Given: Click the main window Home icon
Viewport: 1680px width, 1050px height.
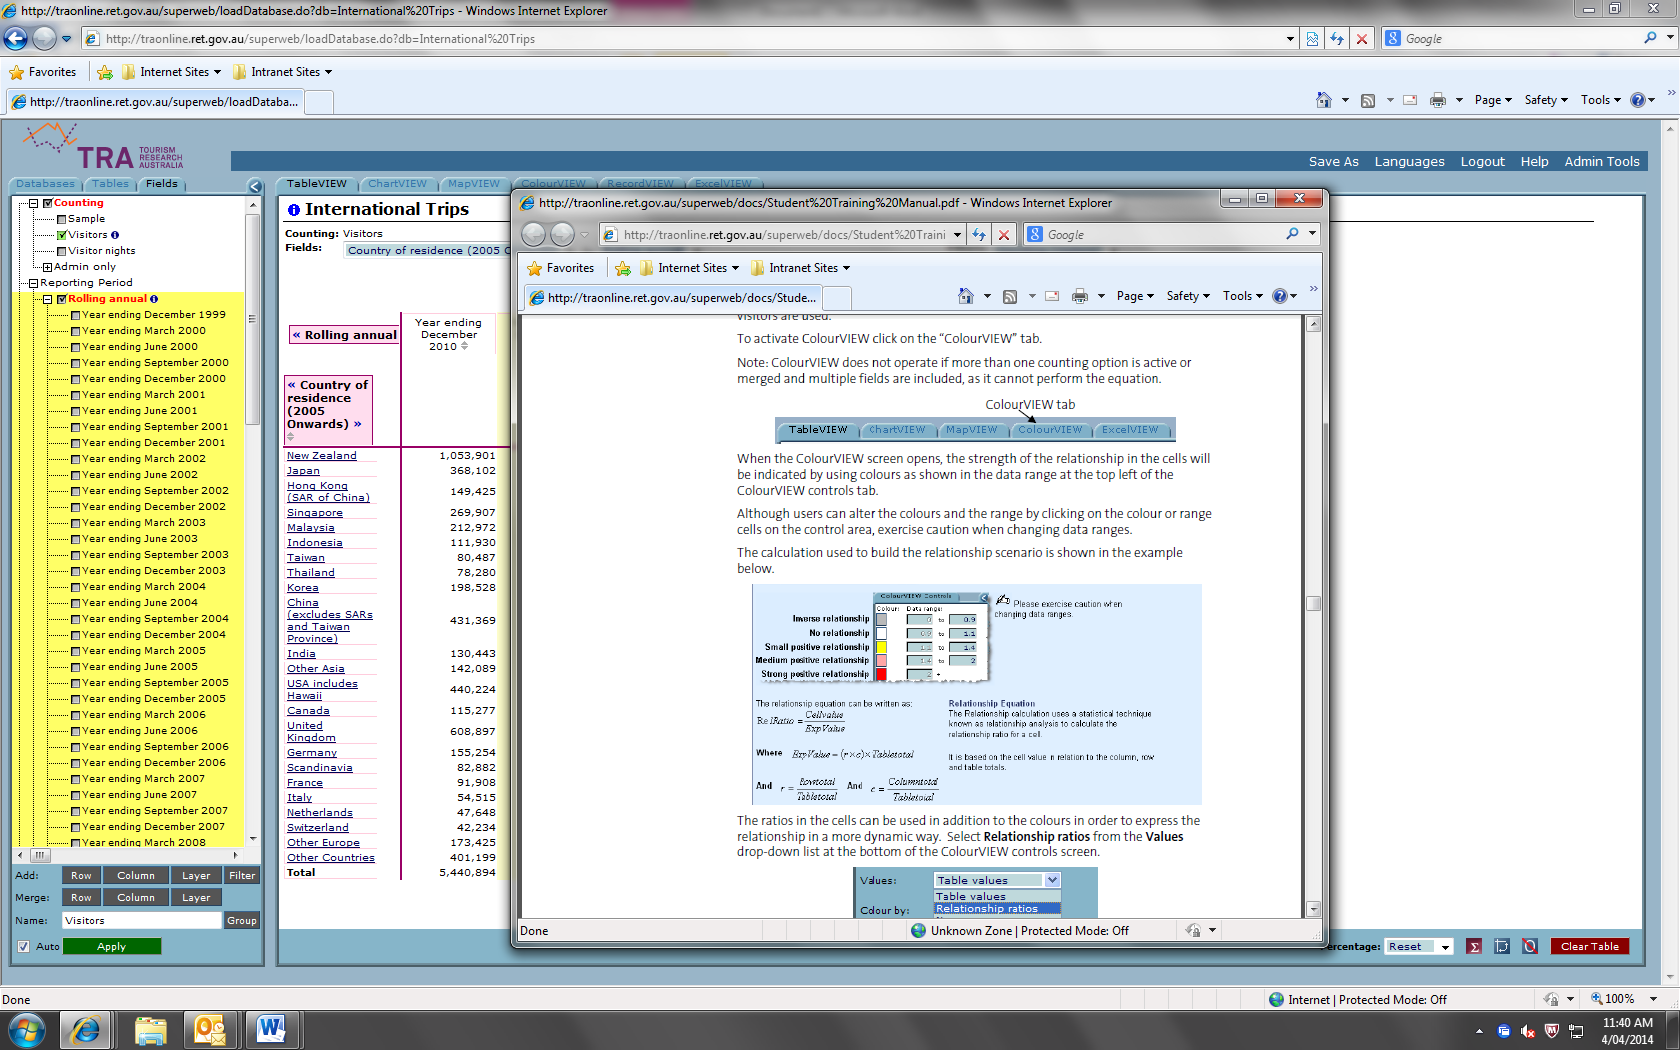Looking at the screenshot, I should [1324, 100].
